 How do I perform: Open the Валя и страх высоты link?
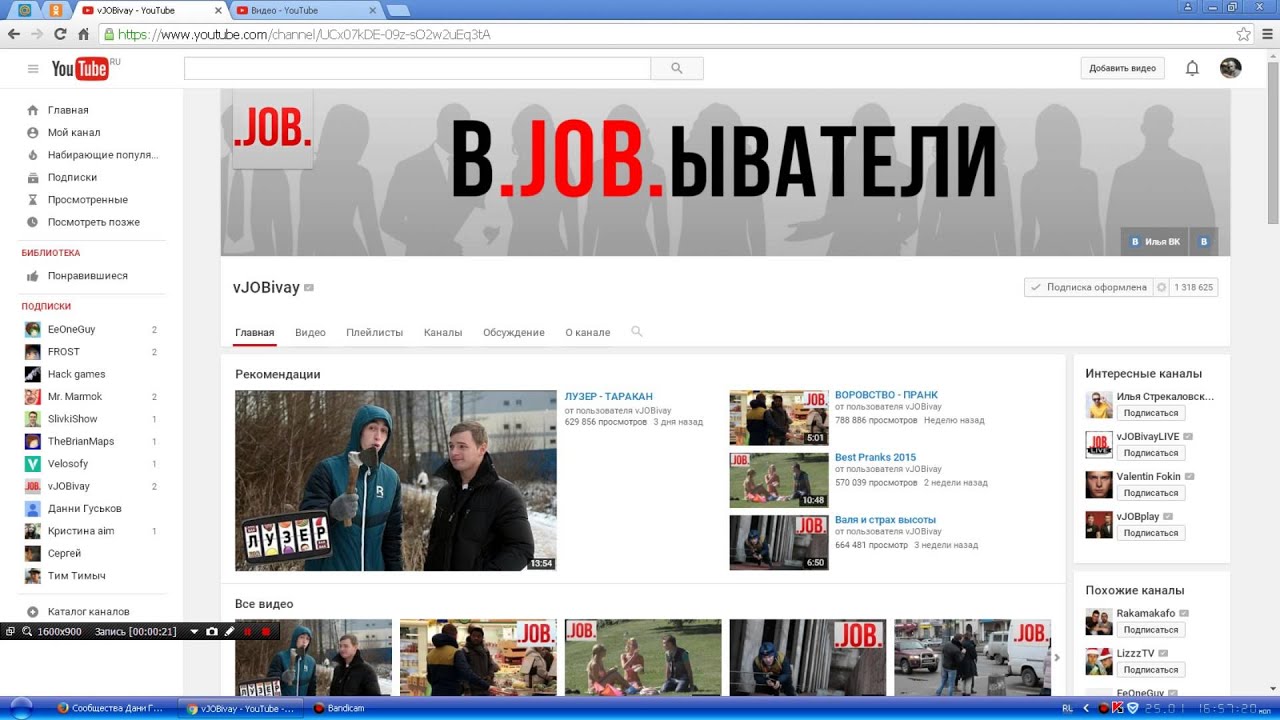[885, 520]
